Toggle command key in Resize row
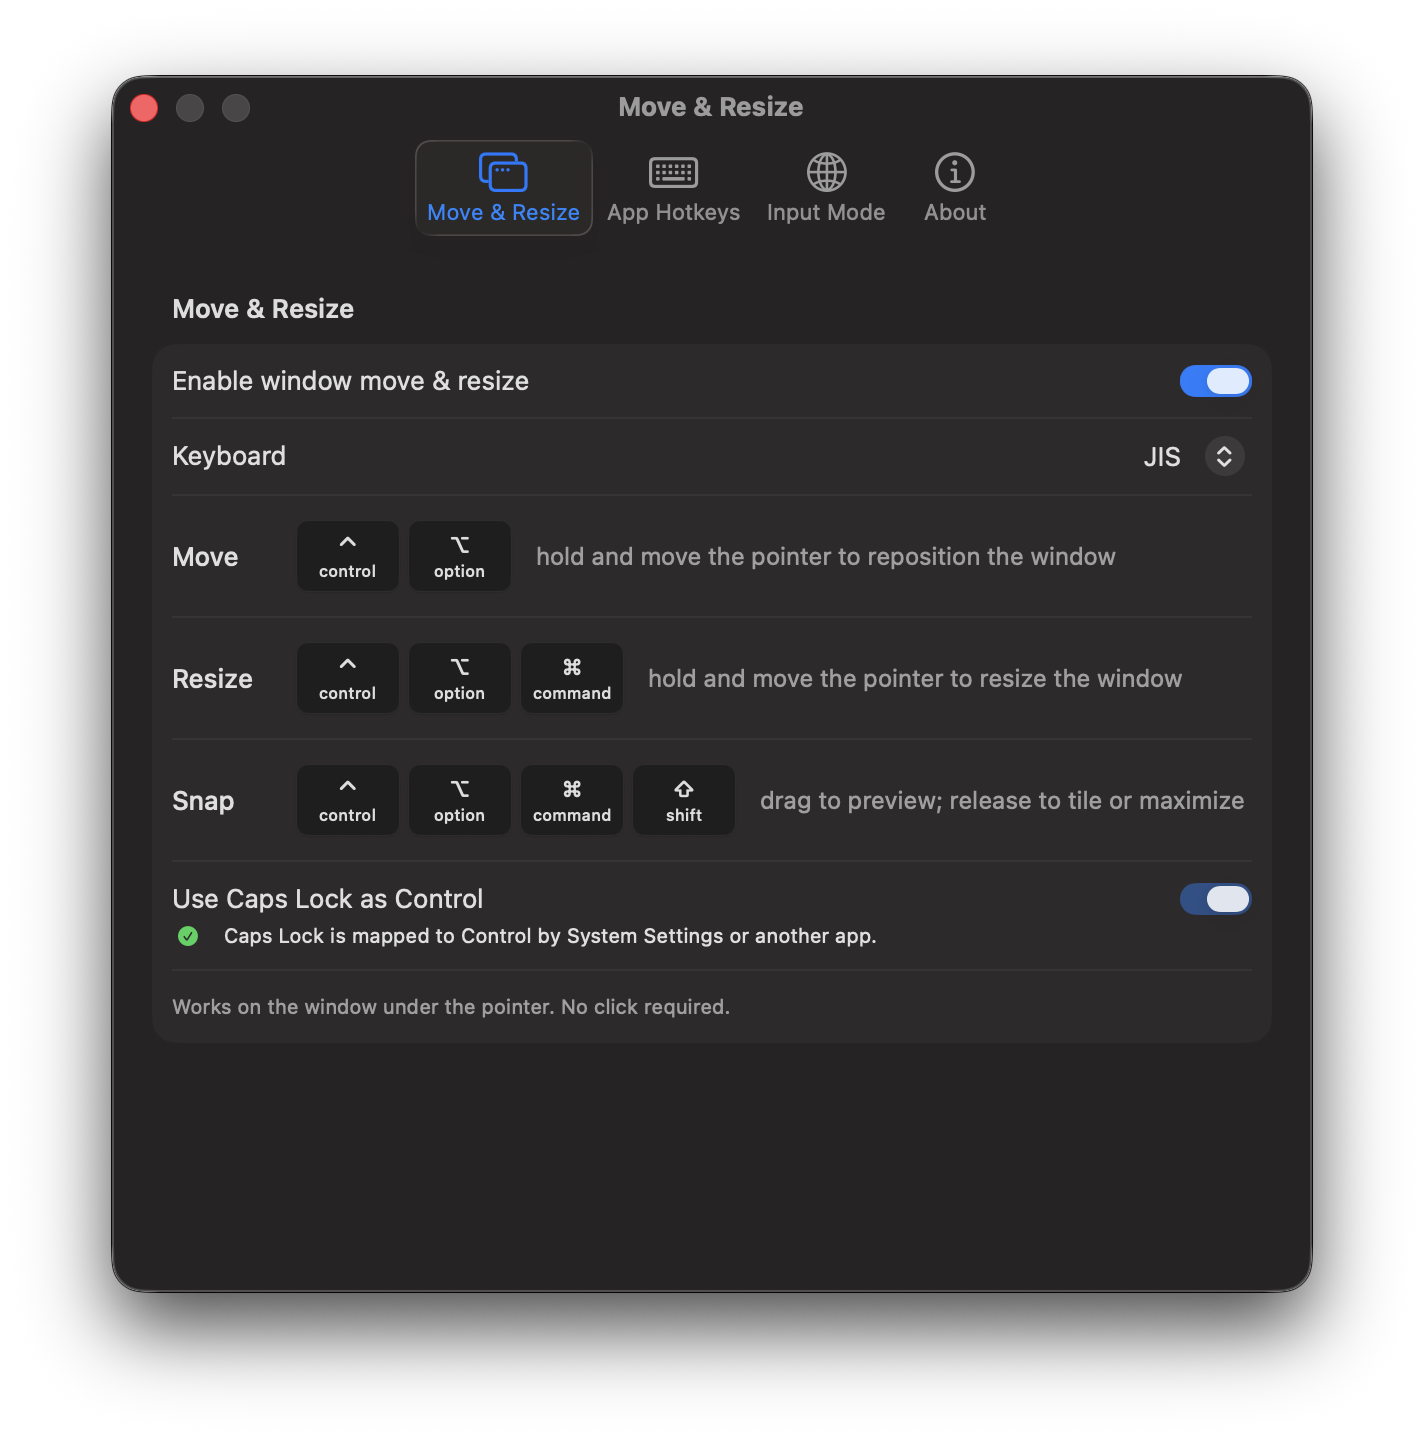The image size is (1424, 1440). pos(572,678)
